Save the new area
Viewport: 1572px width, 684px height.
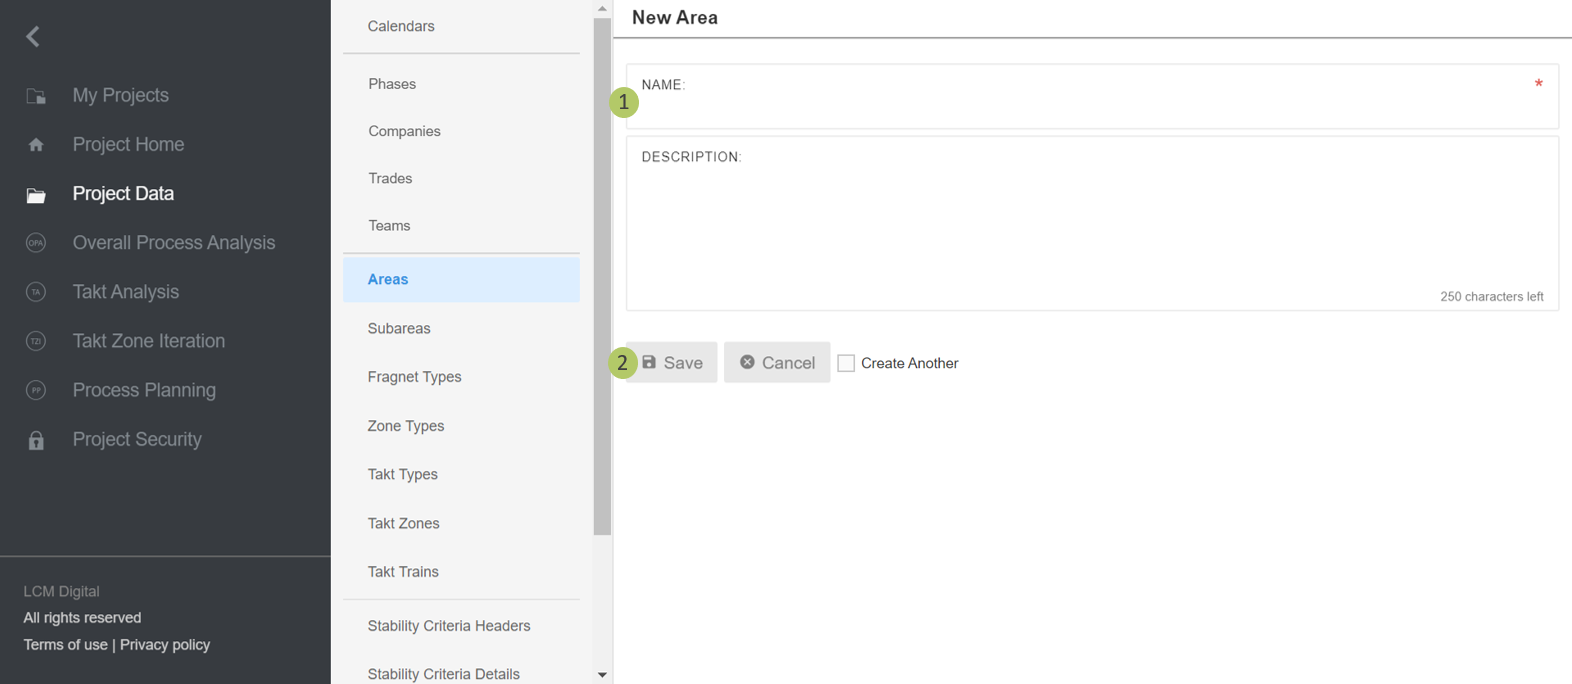click(x=673, y=363)
